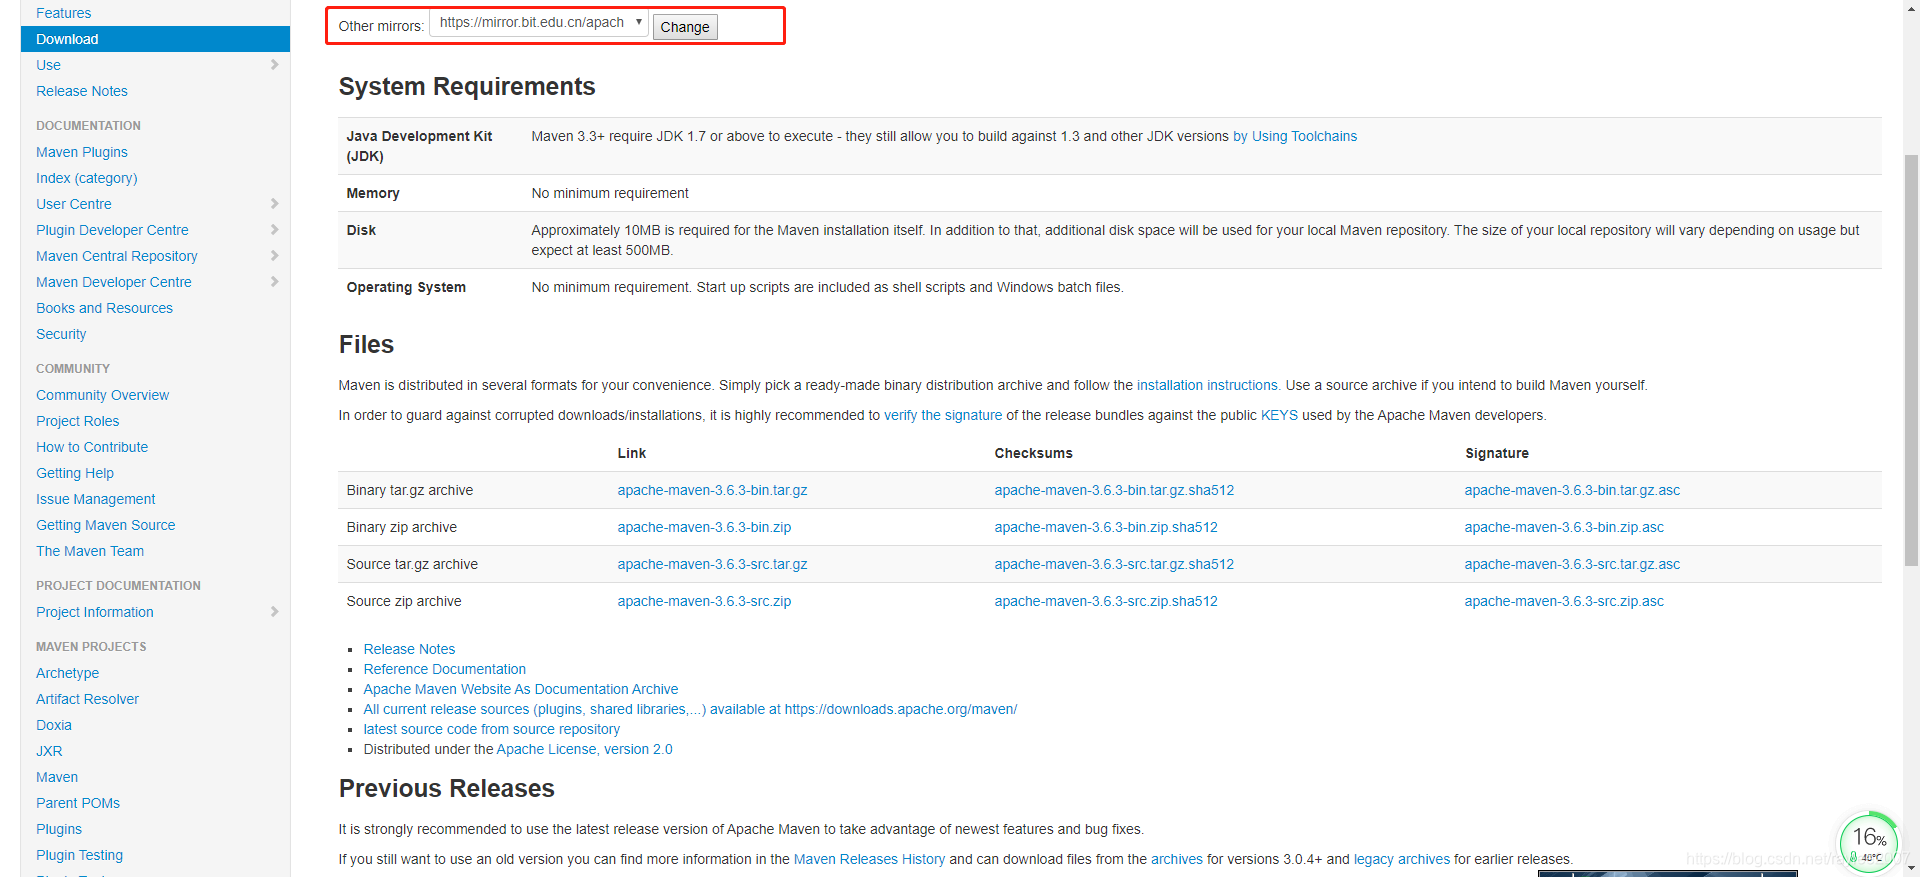This screenshot has width=1920, height=877.
Task: Open the Plugin Testing link
Action: coord(79,855)
